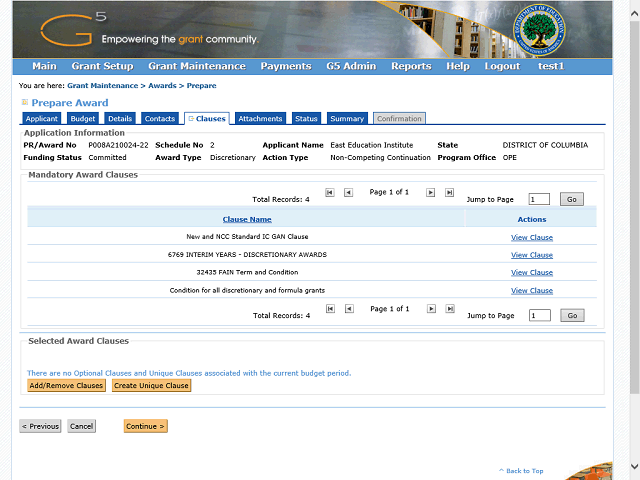
Task: Click the Create Unique Clause button
Action: pos(151,385)
